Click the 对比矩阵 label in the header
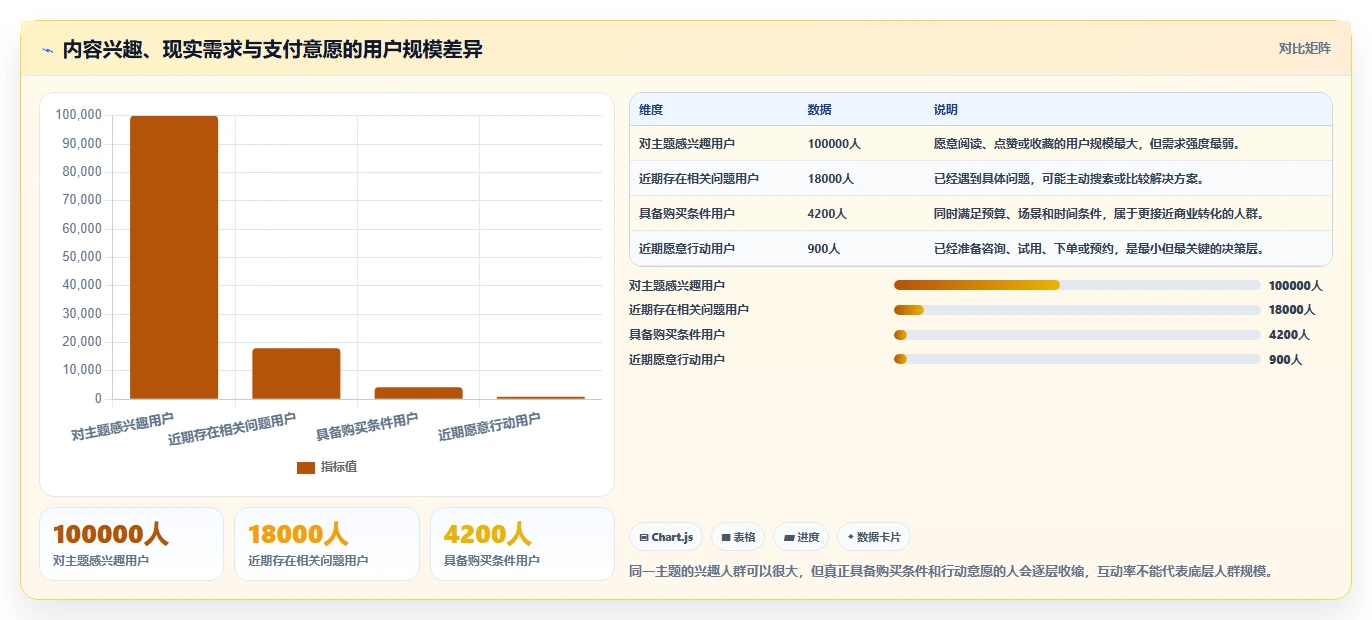This screenshot has width=1372, height=620. pyautogui.click(x=1305, y=48)
